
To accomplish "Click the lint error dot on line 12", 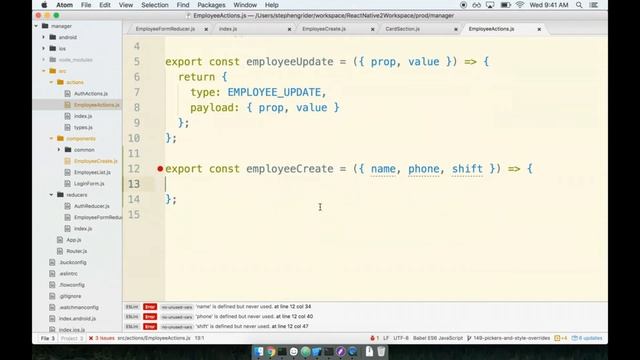I will coord(160,169).
